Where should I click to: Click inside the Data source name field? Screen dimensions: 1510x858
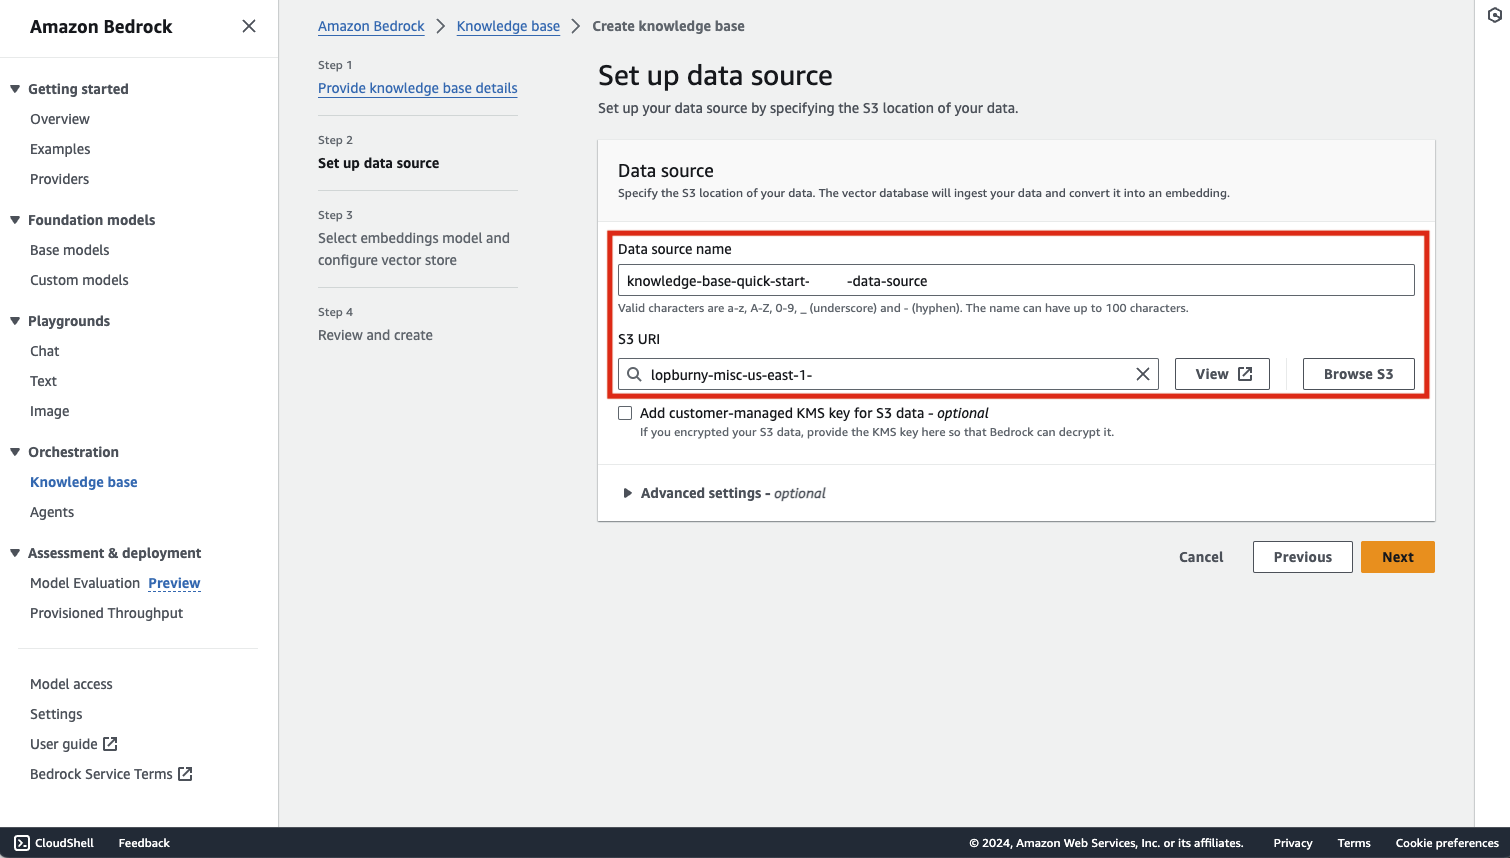pos(1016,280)
